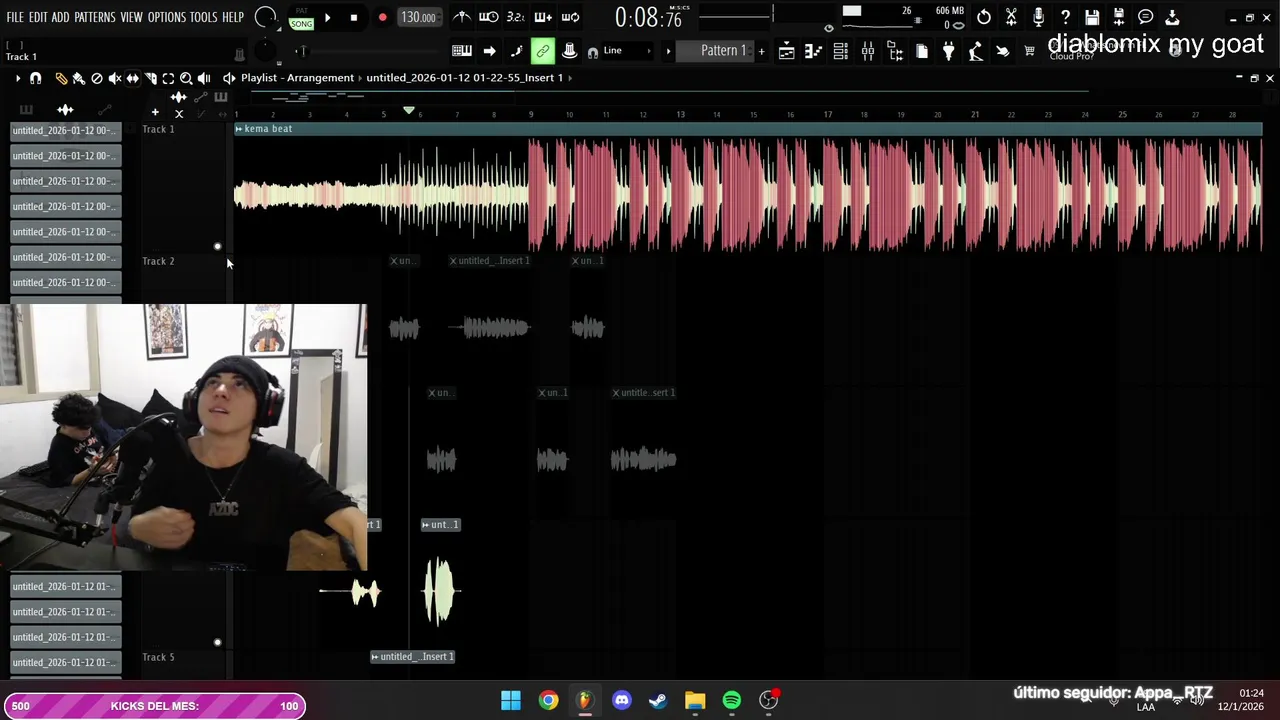Open the Playlist view icon
The height and width of the screenshot is (720, 1280).
[787, 51]
